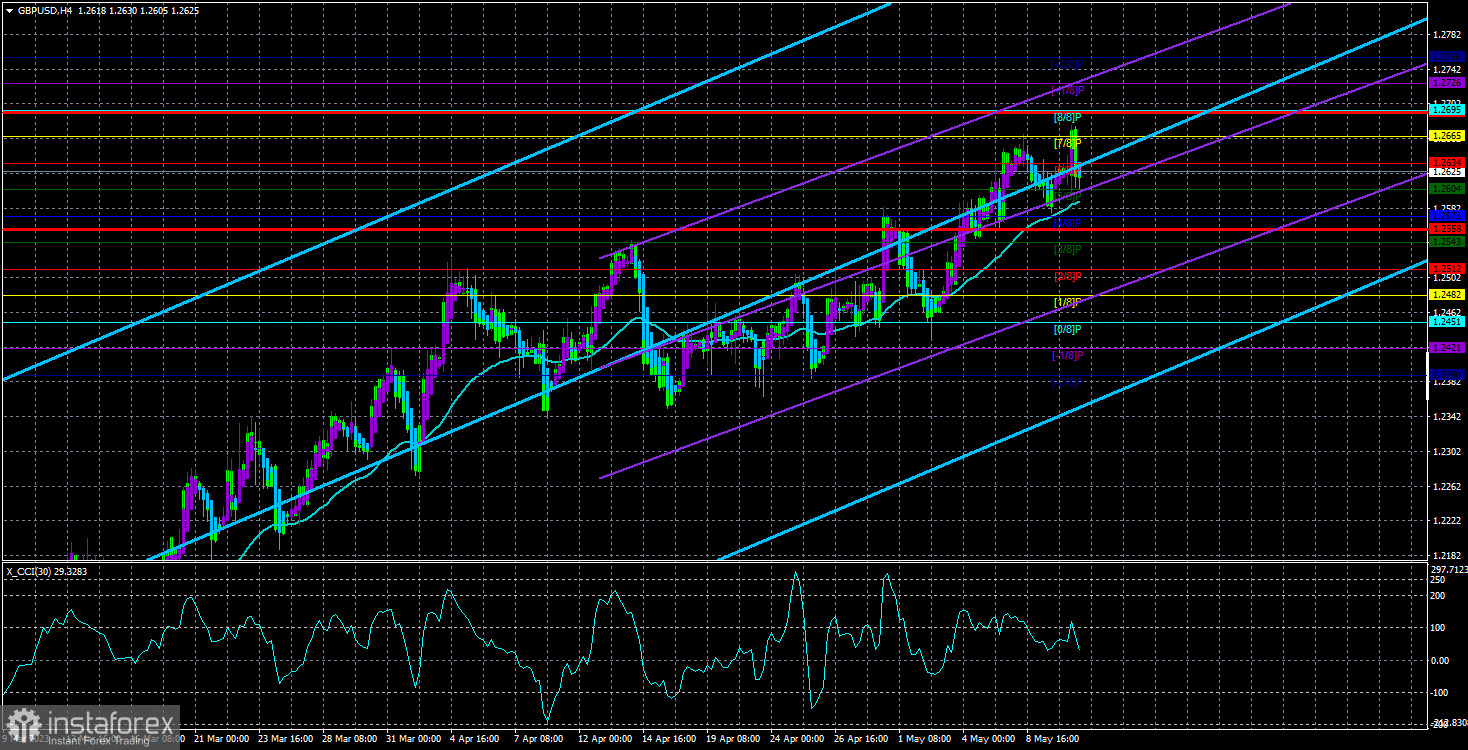
Task: Click the purple 1.2421 price tag
Action: point(1448,348)
